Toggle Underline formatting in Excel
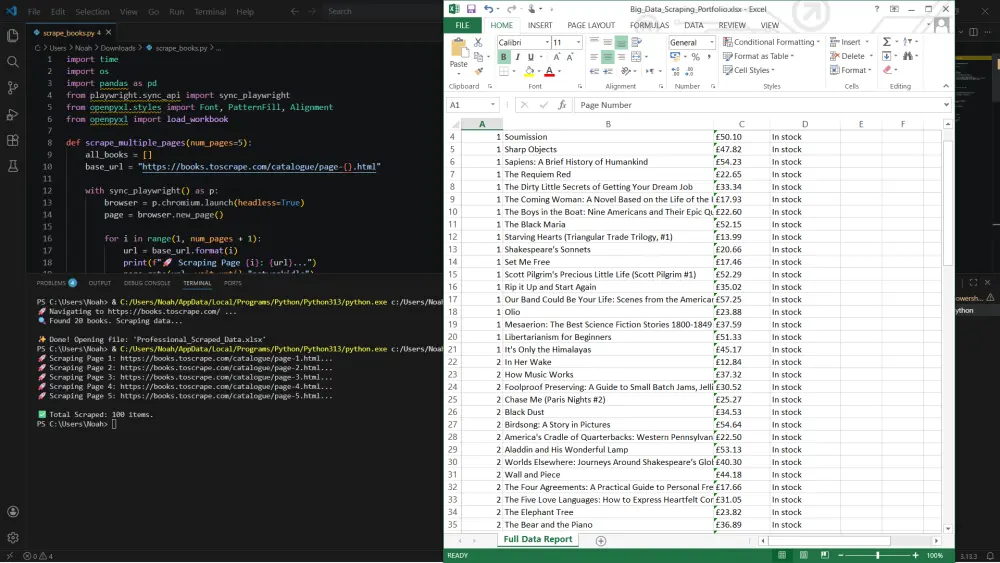 pos(531,57)
